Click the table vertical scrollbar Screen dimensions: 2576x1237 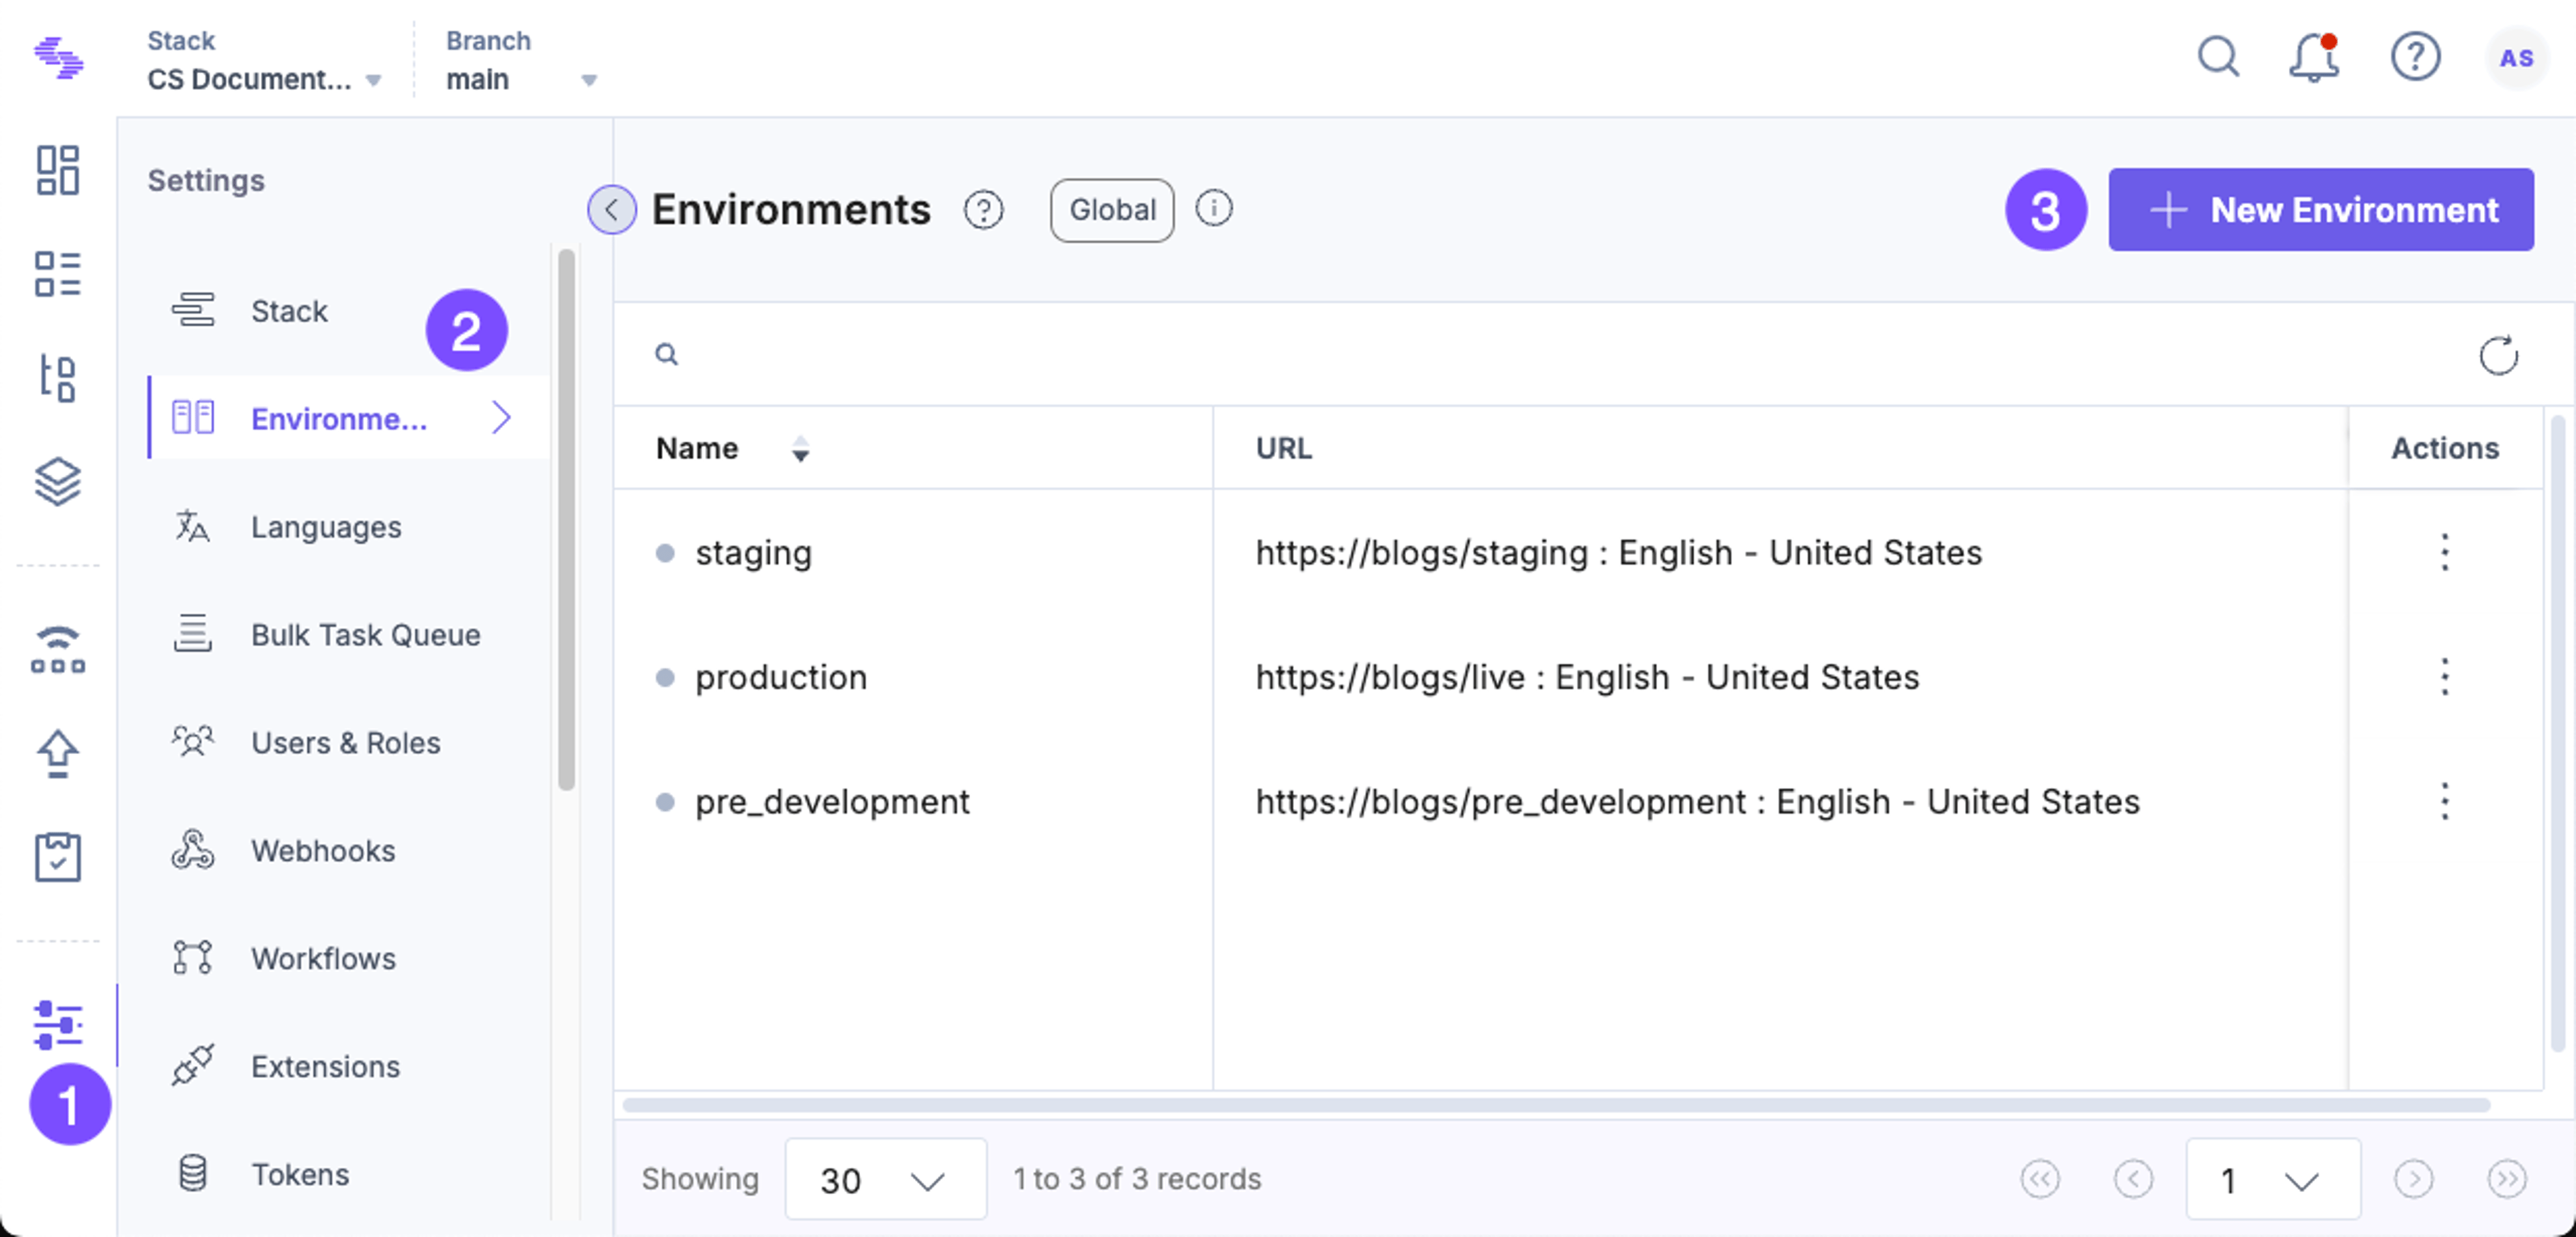[x=2559, y=735]
